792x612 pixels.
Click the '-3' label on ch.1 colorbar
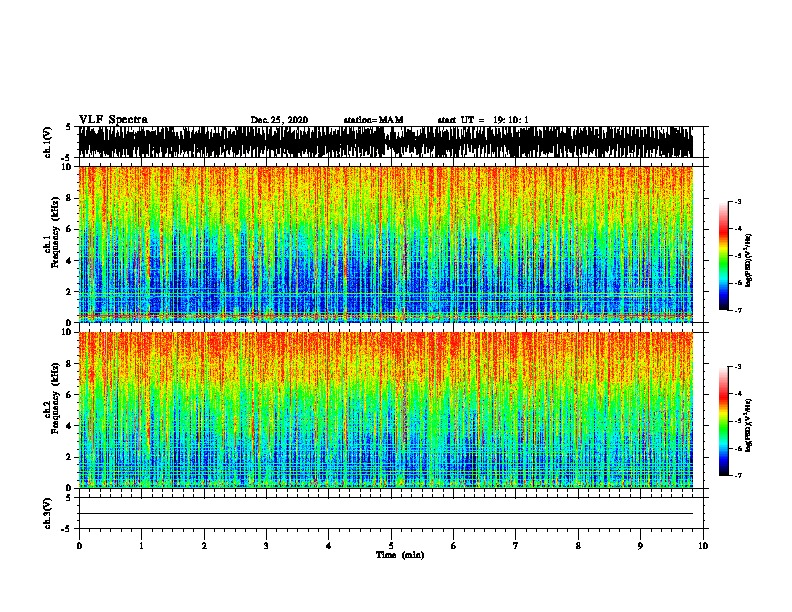(x=737, y=201)
